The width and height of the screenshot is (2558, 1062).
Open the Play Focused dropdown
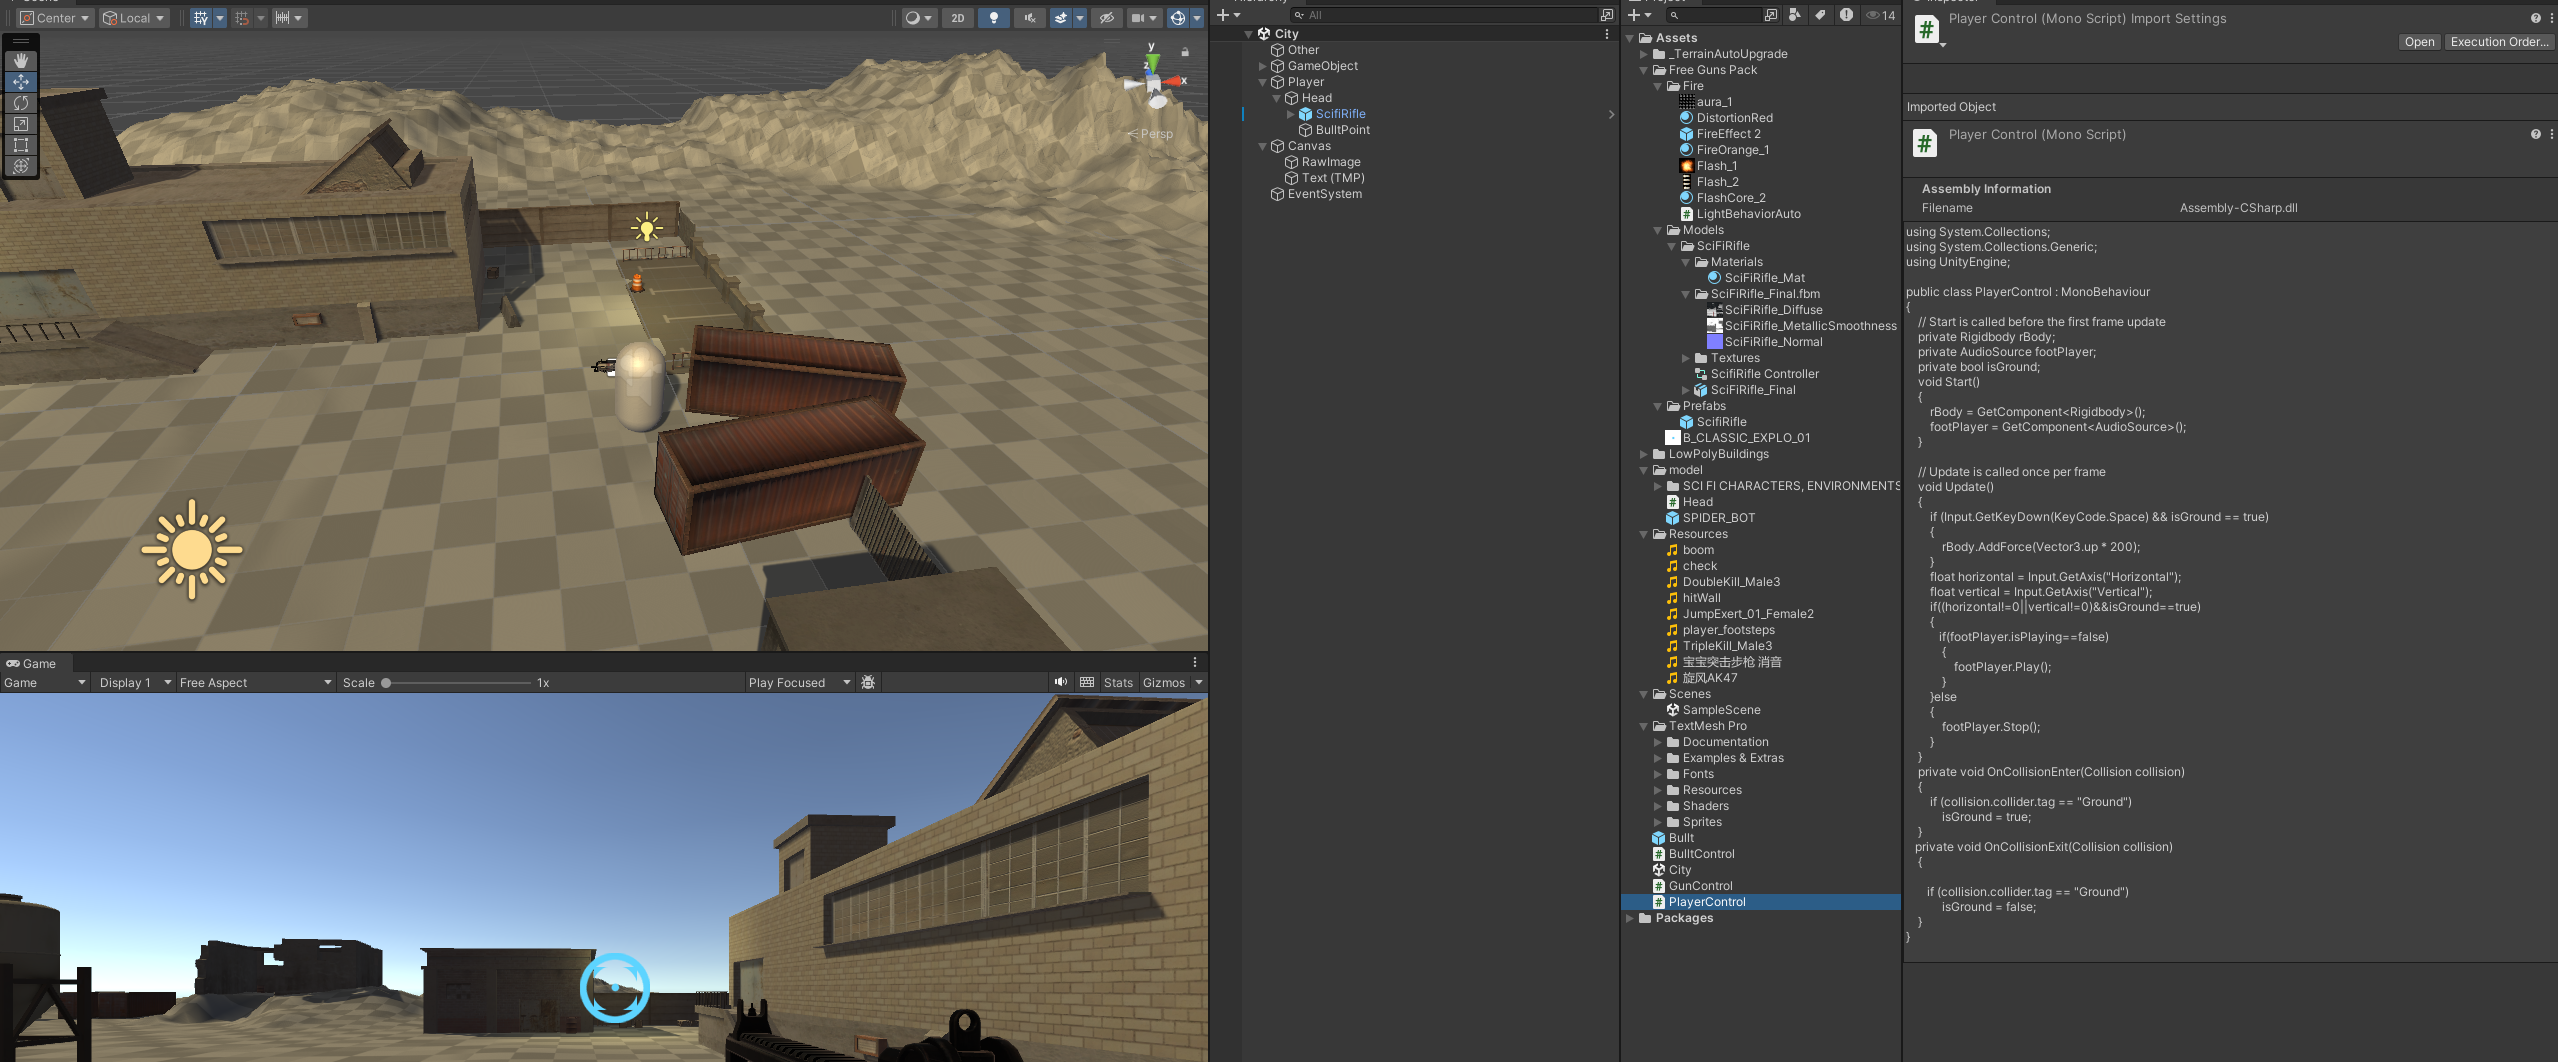pyautogui.click(x=798, y=683)
